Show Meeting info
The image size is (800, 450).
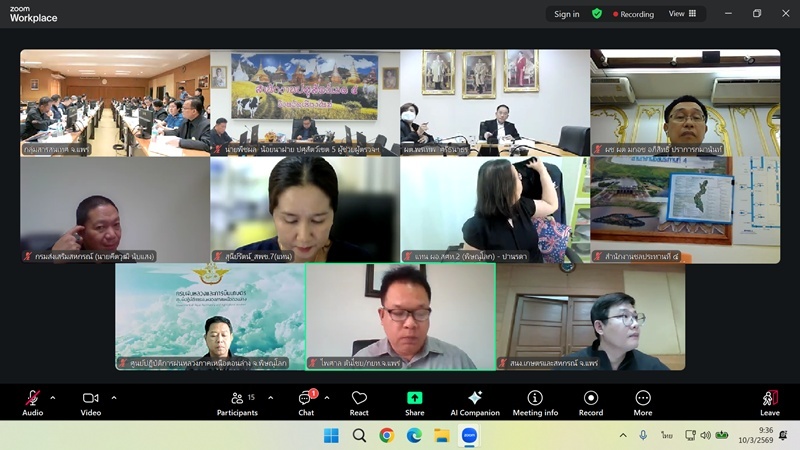(535, 402)
